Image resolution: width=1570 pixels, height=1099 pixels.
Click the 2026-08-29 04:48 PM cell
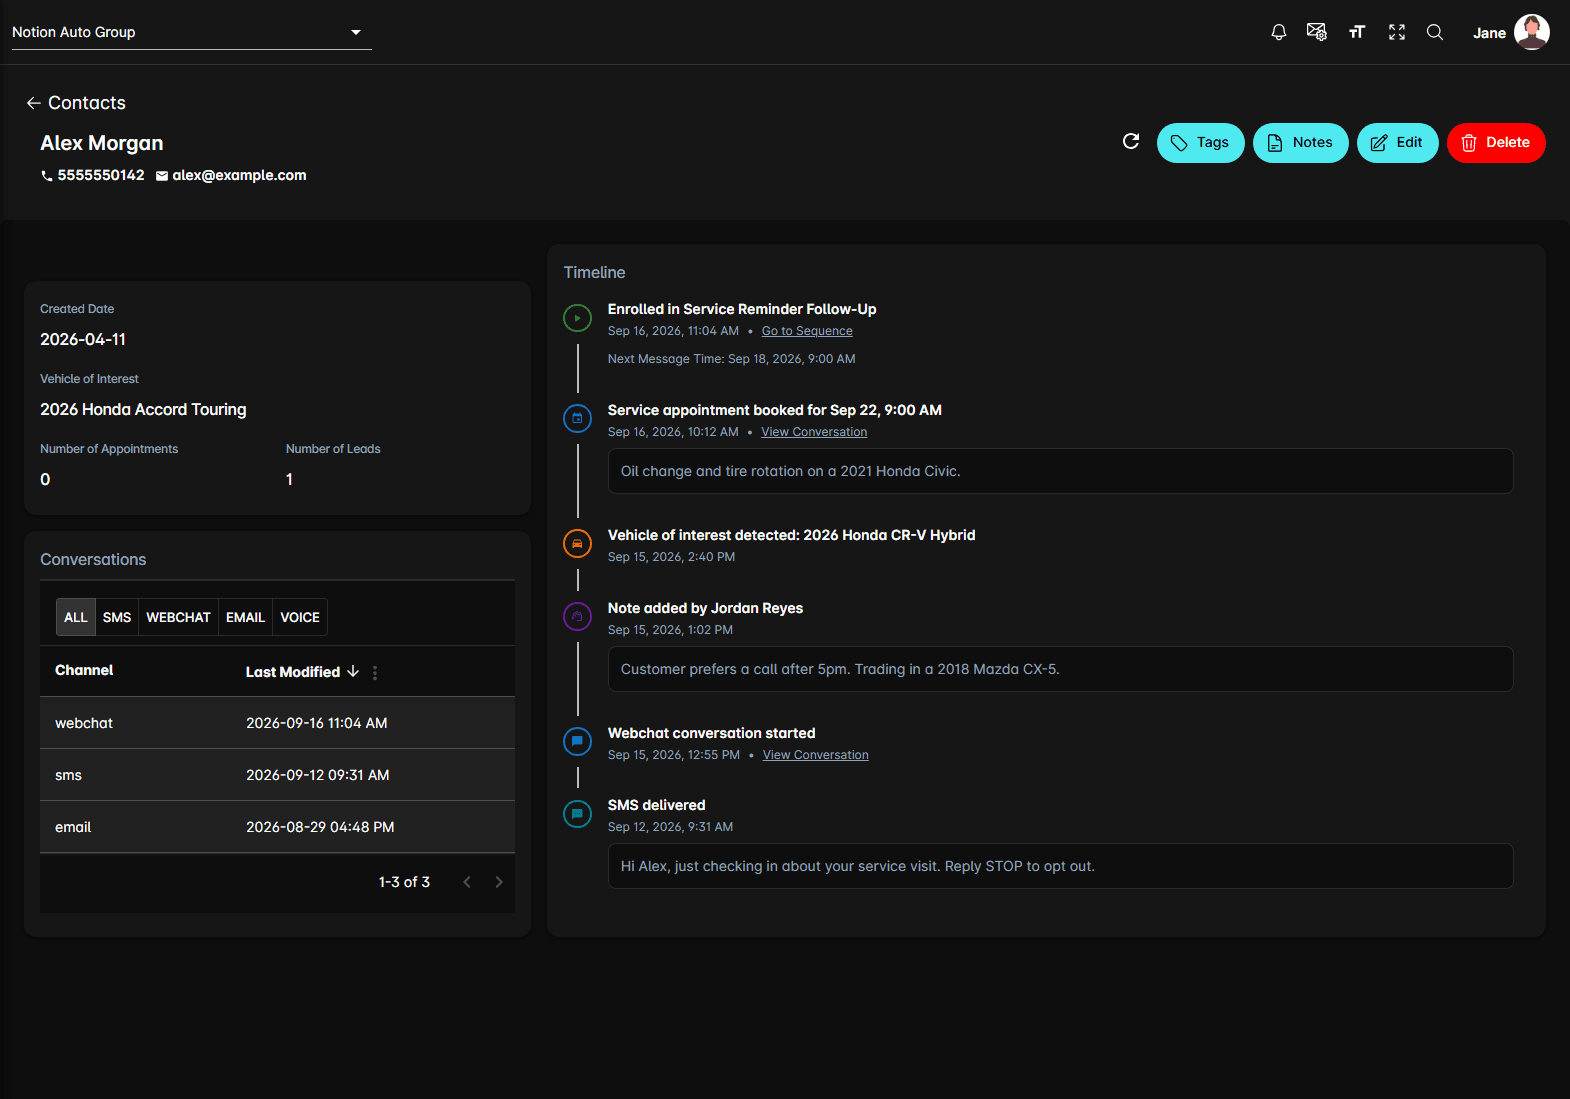click(320, 827)
